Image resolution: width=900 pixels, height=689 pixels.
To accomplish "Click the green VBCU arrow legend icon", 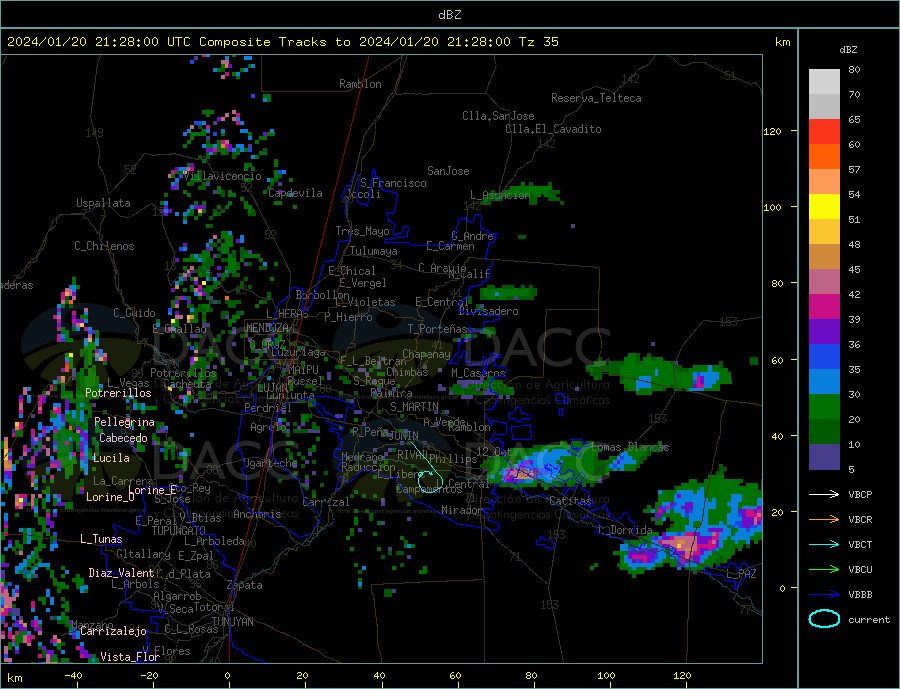I will (x=824, y=569).
